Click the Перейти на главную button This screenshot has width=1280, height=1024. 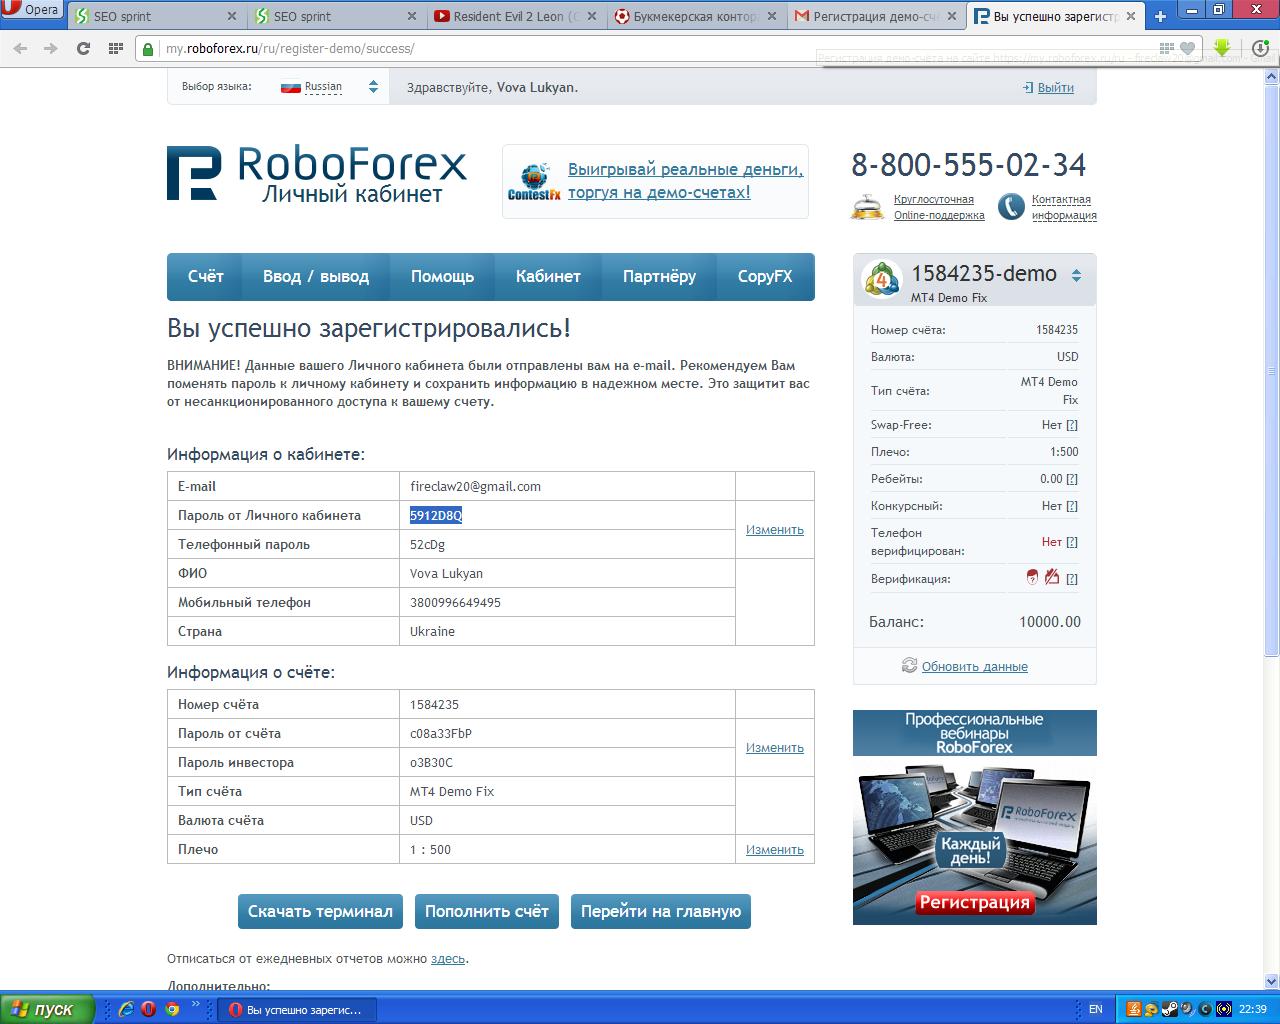pyautogui.click(x=661, y=911)
